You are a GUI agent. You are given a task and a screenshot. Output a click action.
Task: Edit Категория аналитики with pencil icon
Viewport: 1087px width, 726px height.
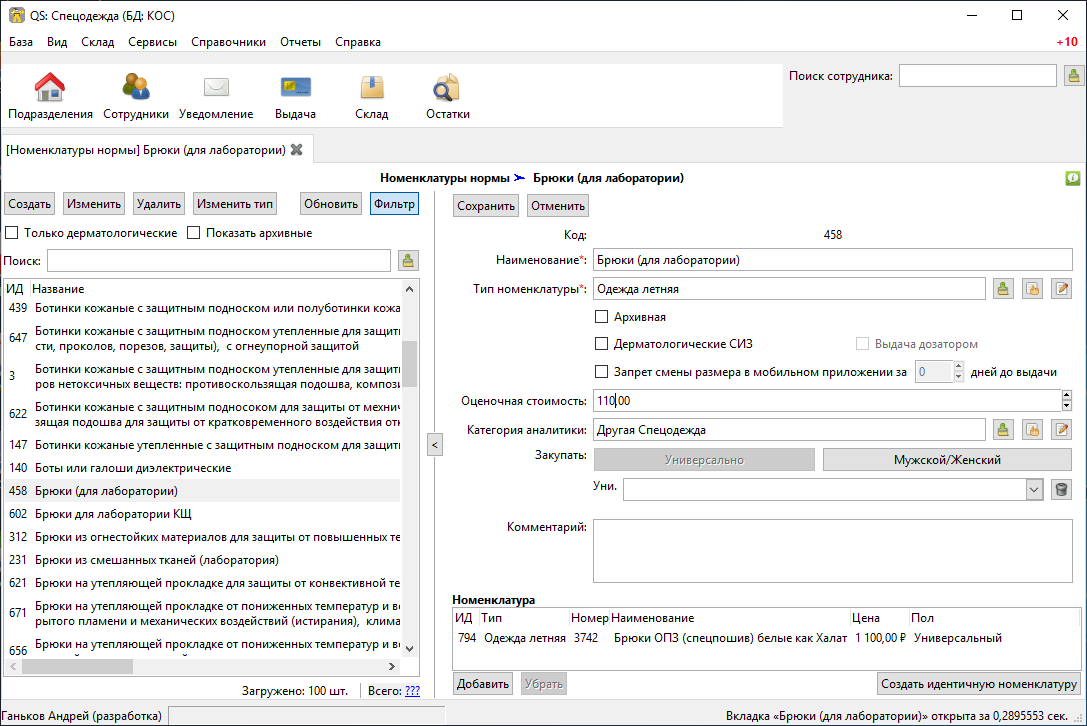pos(1061,430)
